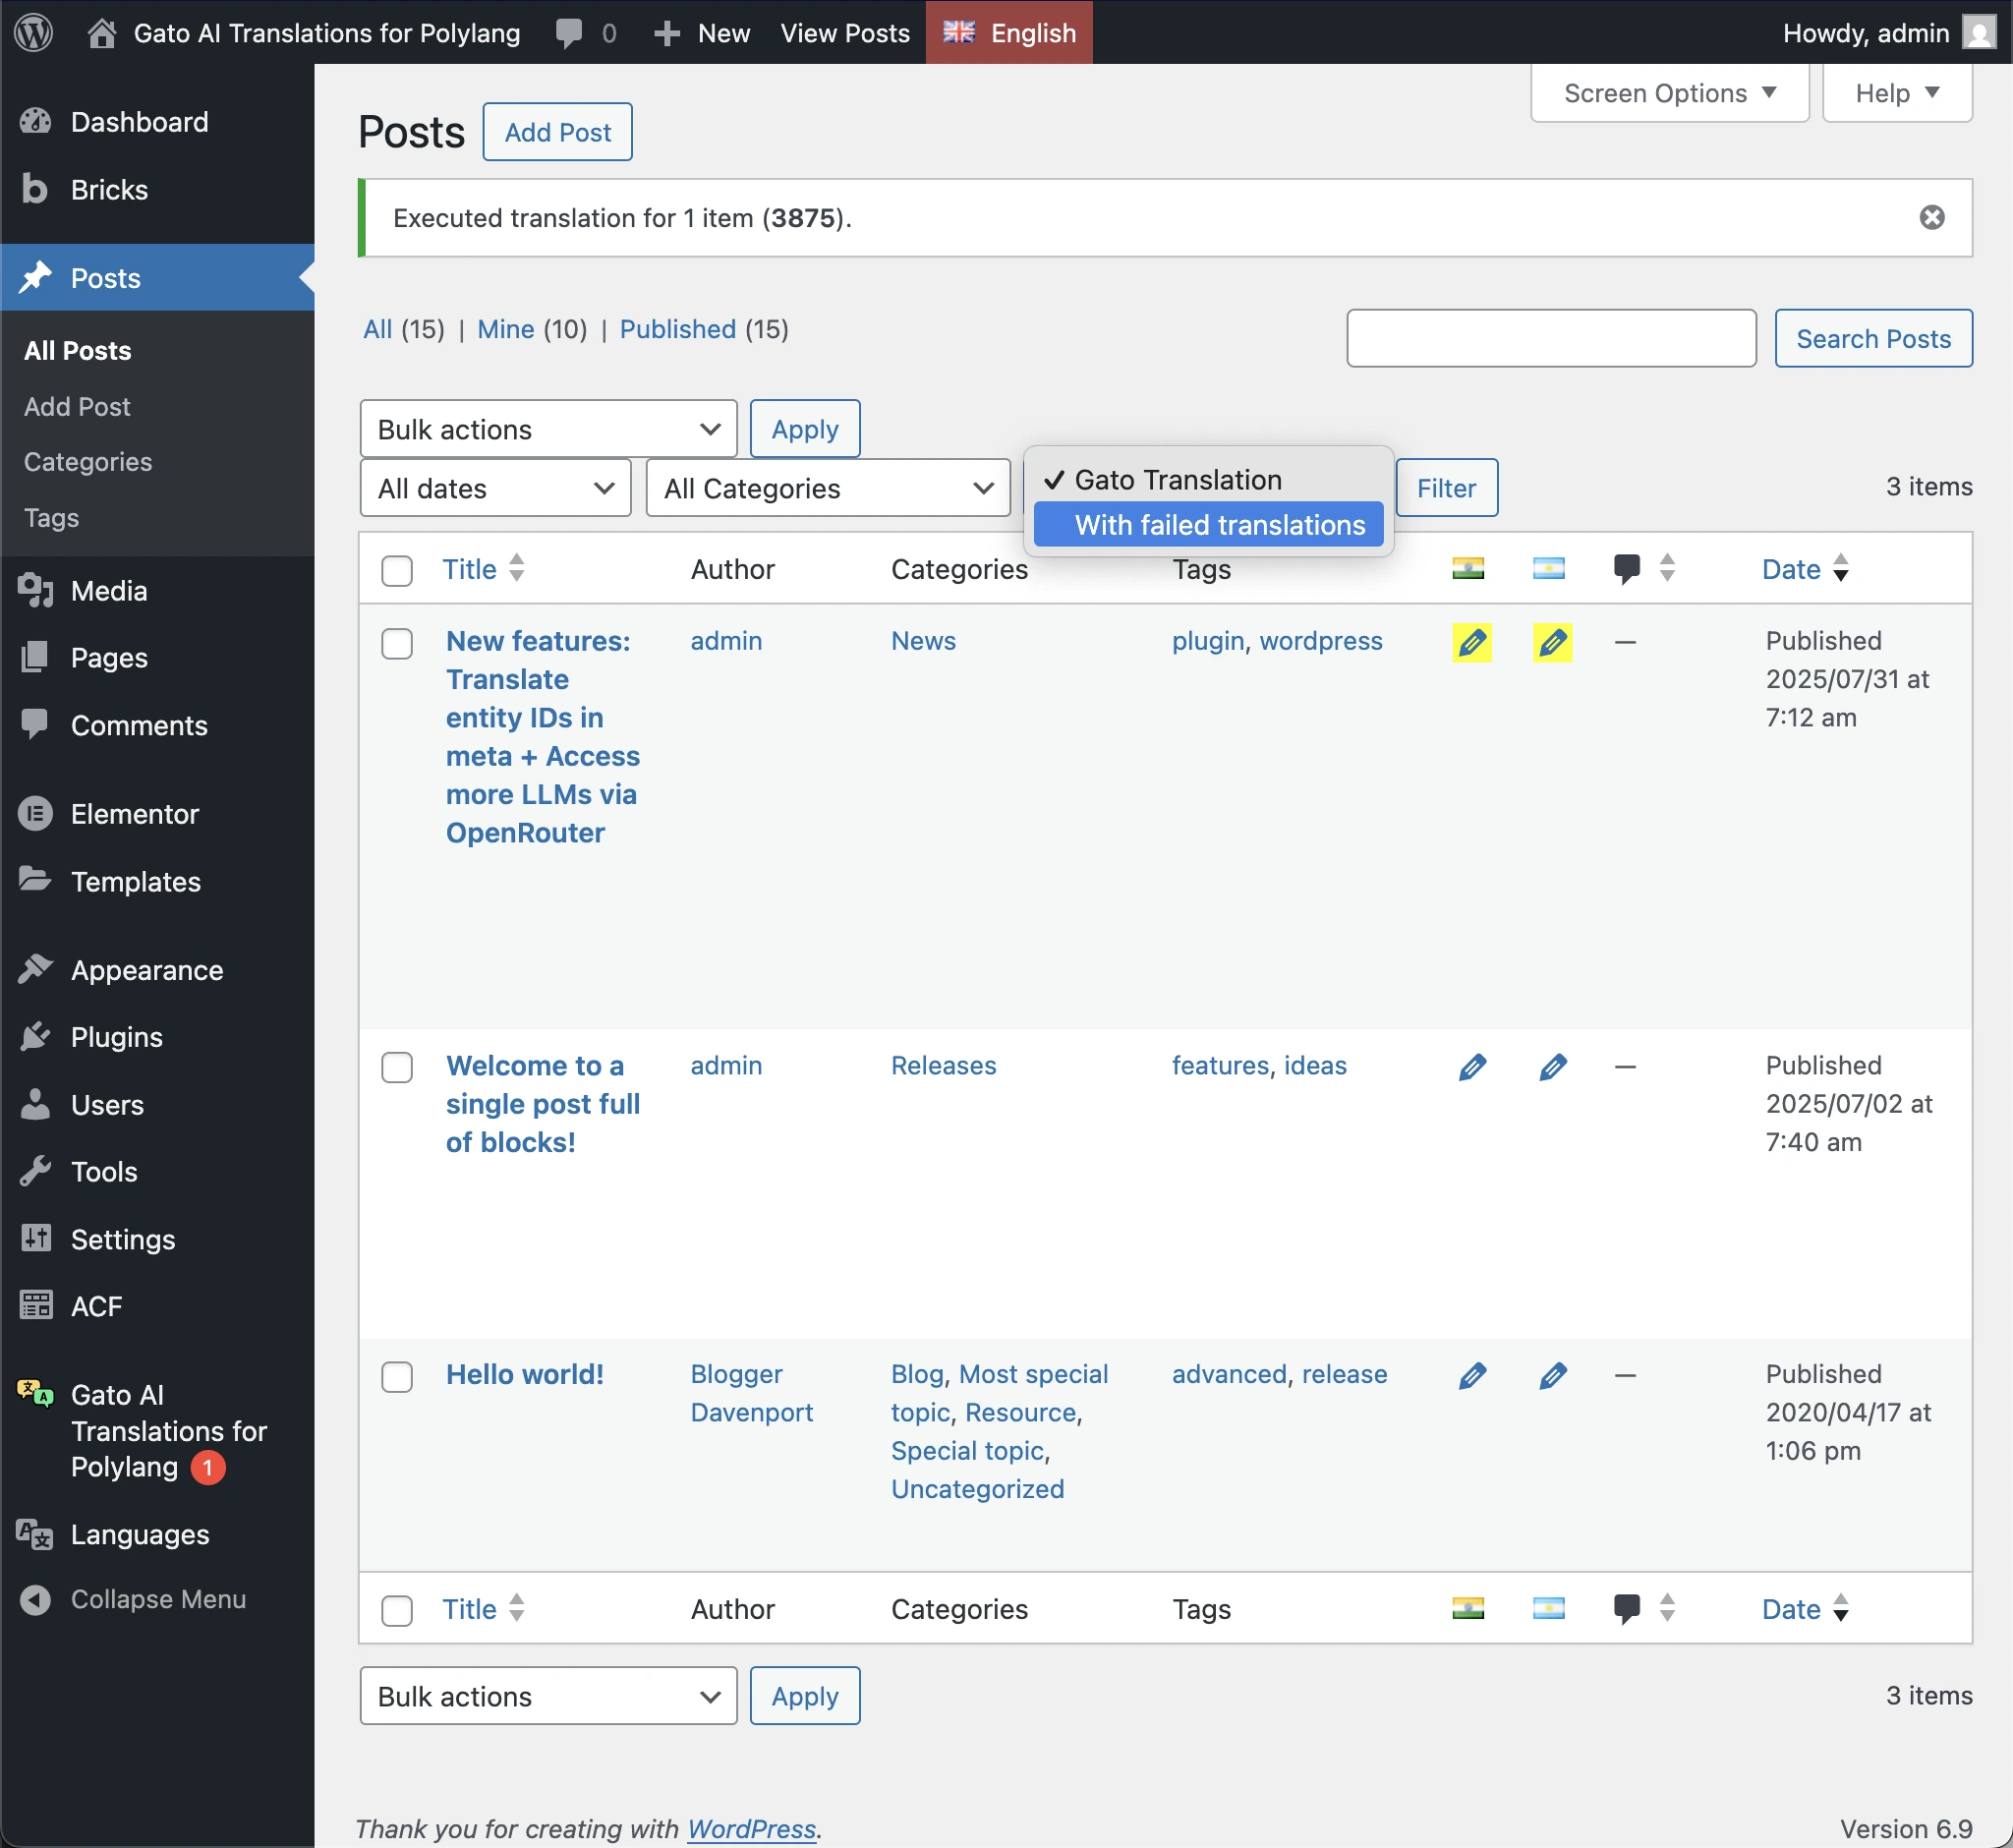Expand Screen Options panel

click(x=1668, y=93)
